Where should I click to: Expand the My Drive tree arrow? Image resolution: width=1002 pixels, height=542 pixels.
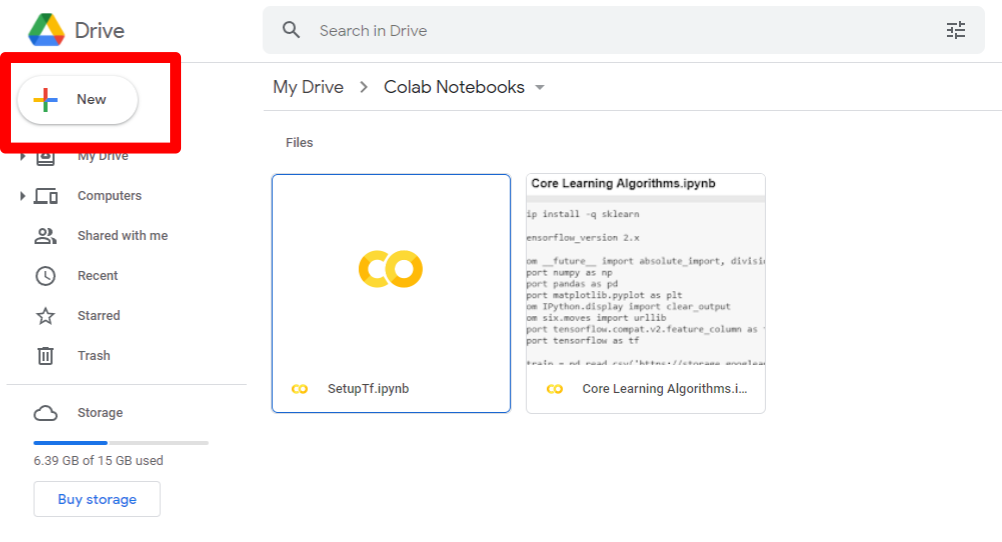[22, 157]
